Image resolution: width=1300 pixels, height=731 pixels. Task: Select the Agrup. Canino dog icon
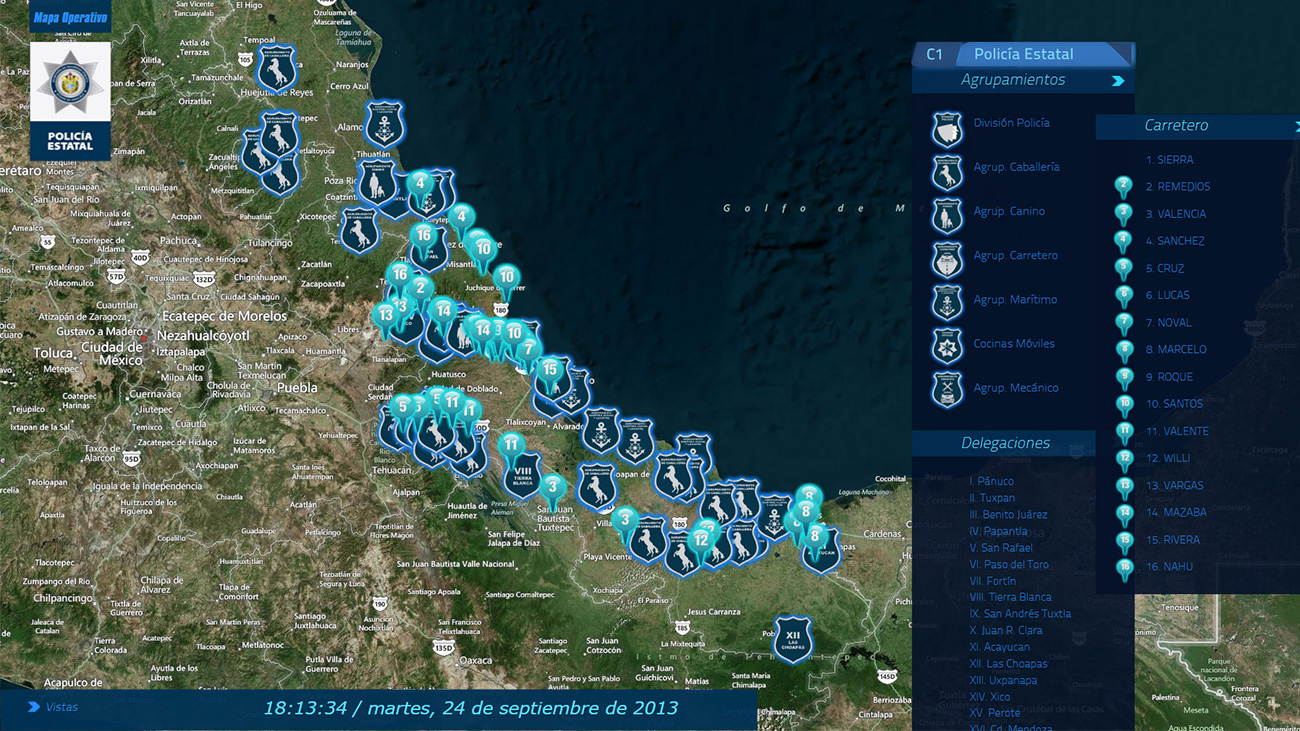pos(947,217)
